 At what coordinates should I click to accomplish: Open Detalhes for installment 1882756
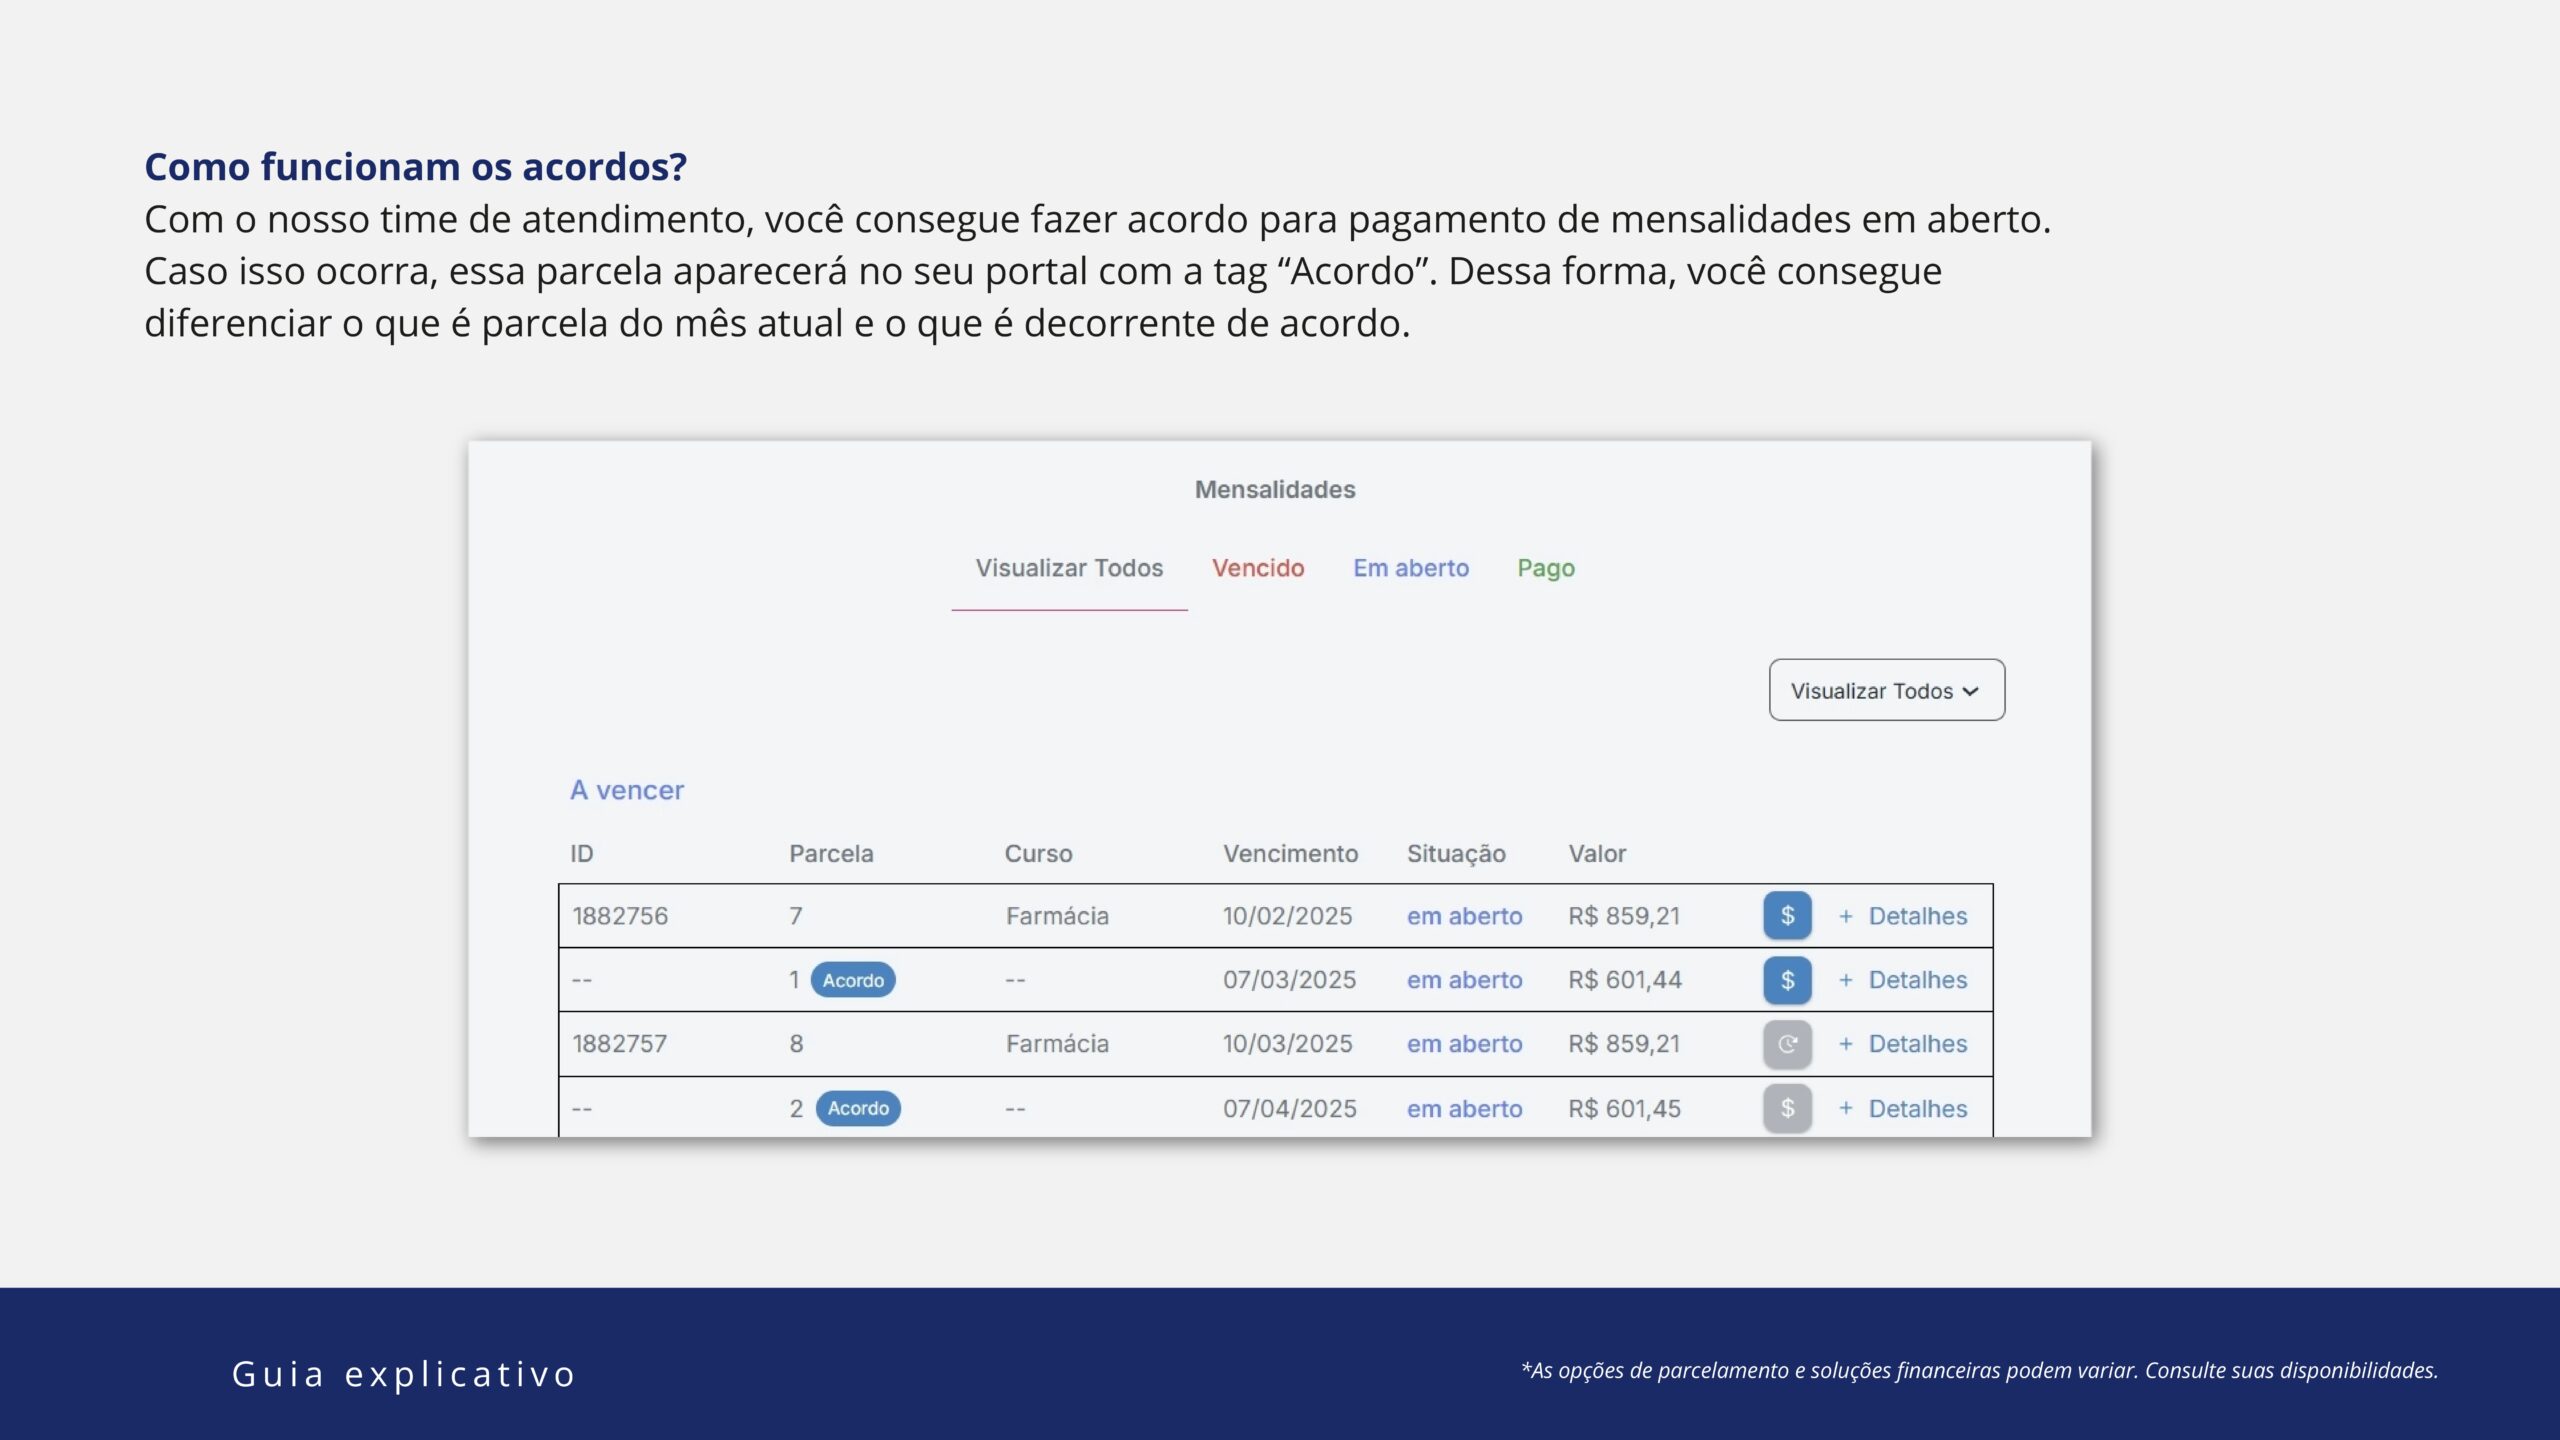[1917, 916]
